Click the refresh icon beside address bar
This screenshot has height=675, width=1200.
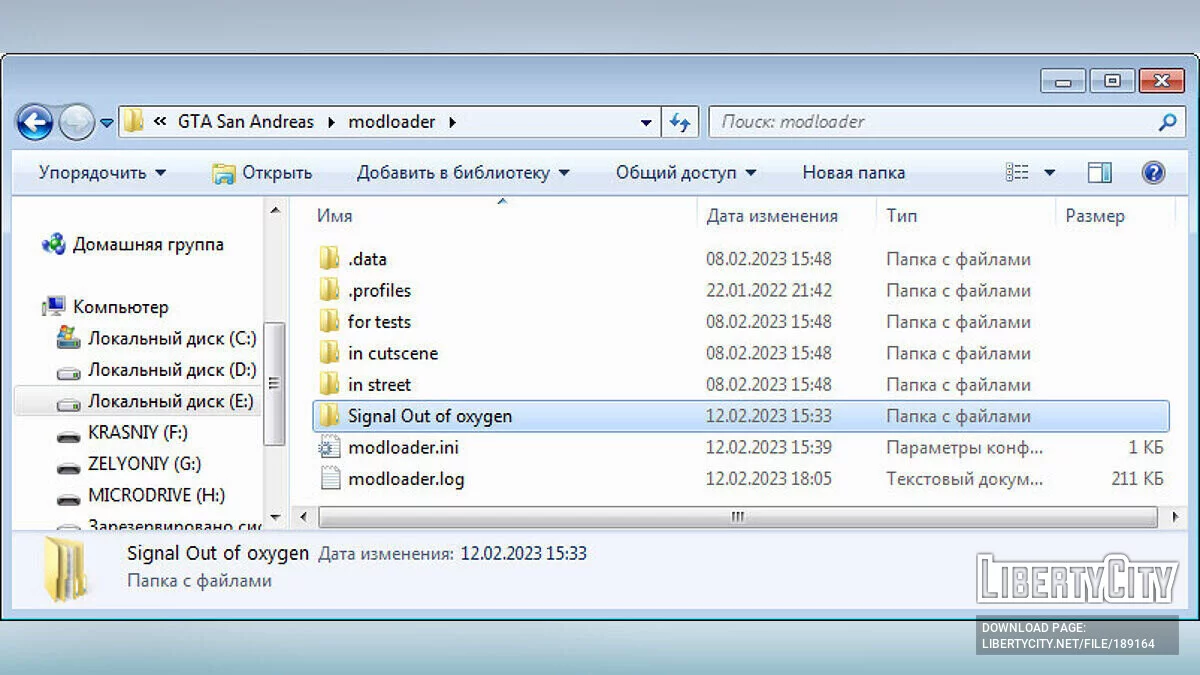[680, 122]
